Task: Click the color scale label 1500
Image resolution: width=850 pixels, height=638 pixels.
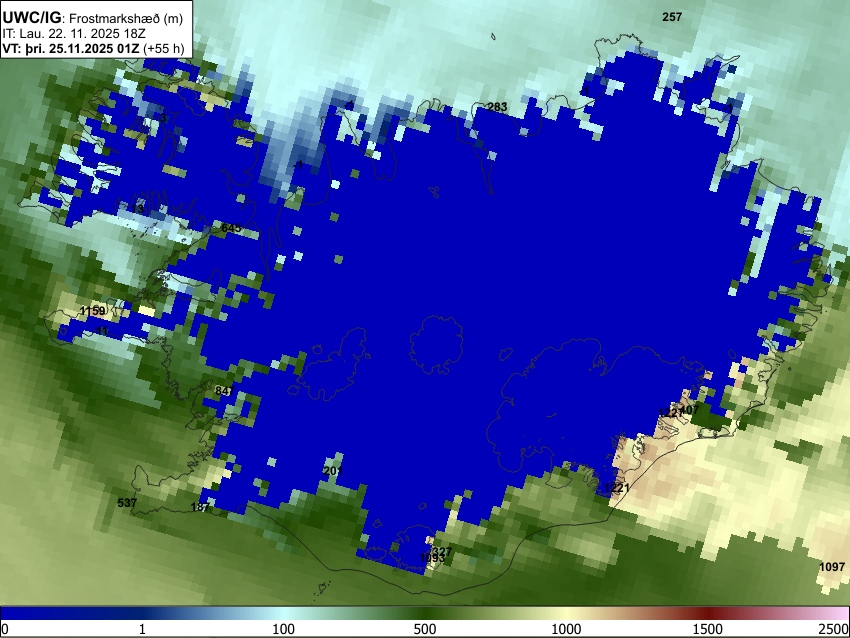Action: pos(708,629)
